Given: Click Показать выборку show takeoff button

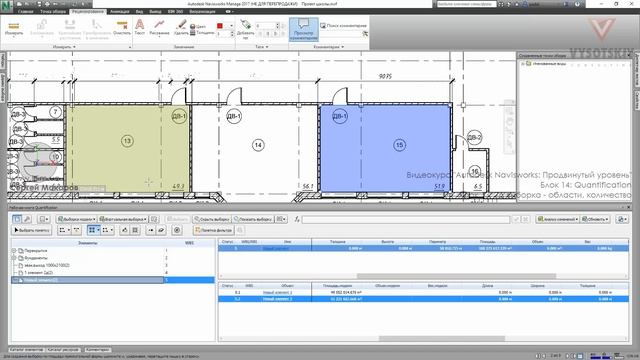Looking at the screenshot, I should pos(253,219).
